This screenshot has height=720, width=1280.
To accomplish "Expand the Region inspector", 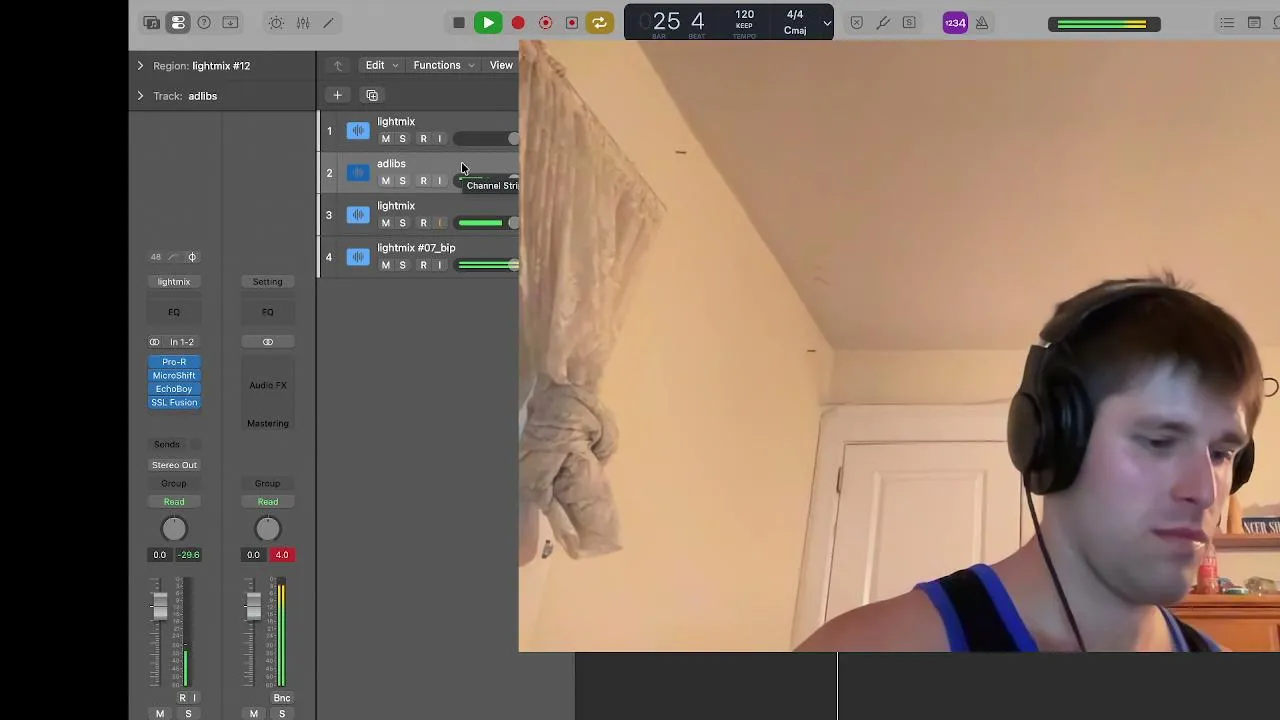I will point(140,66).
